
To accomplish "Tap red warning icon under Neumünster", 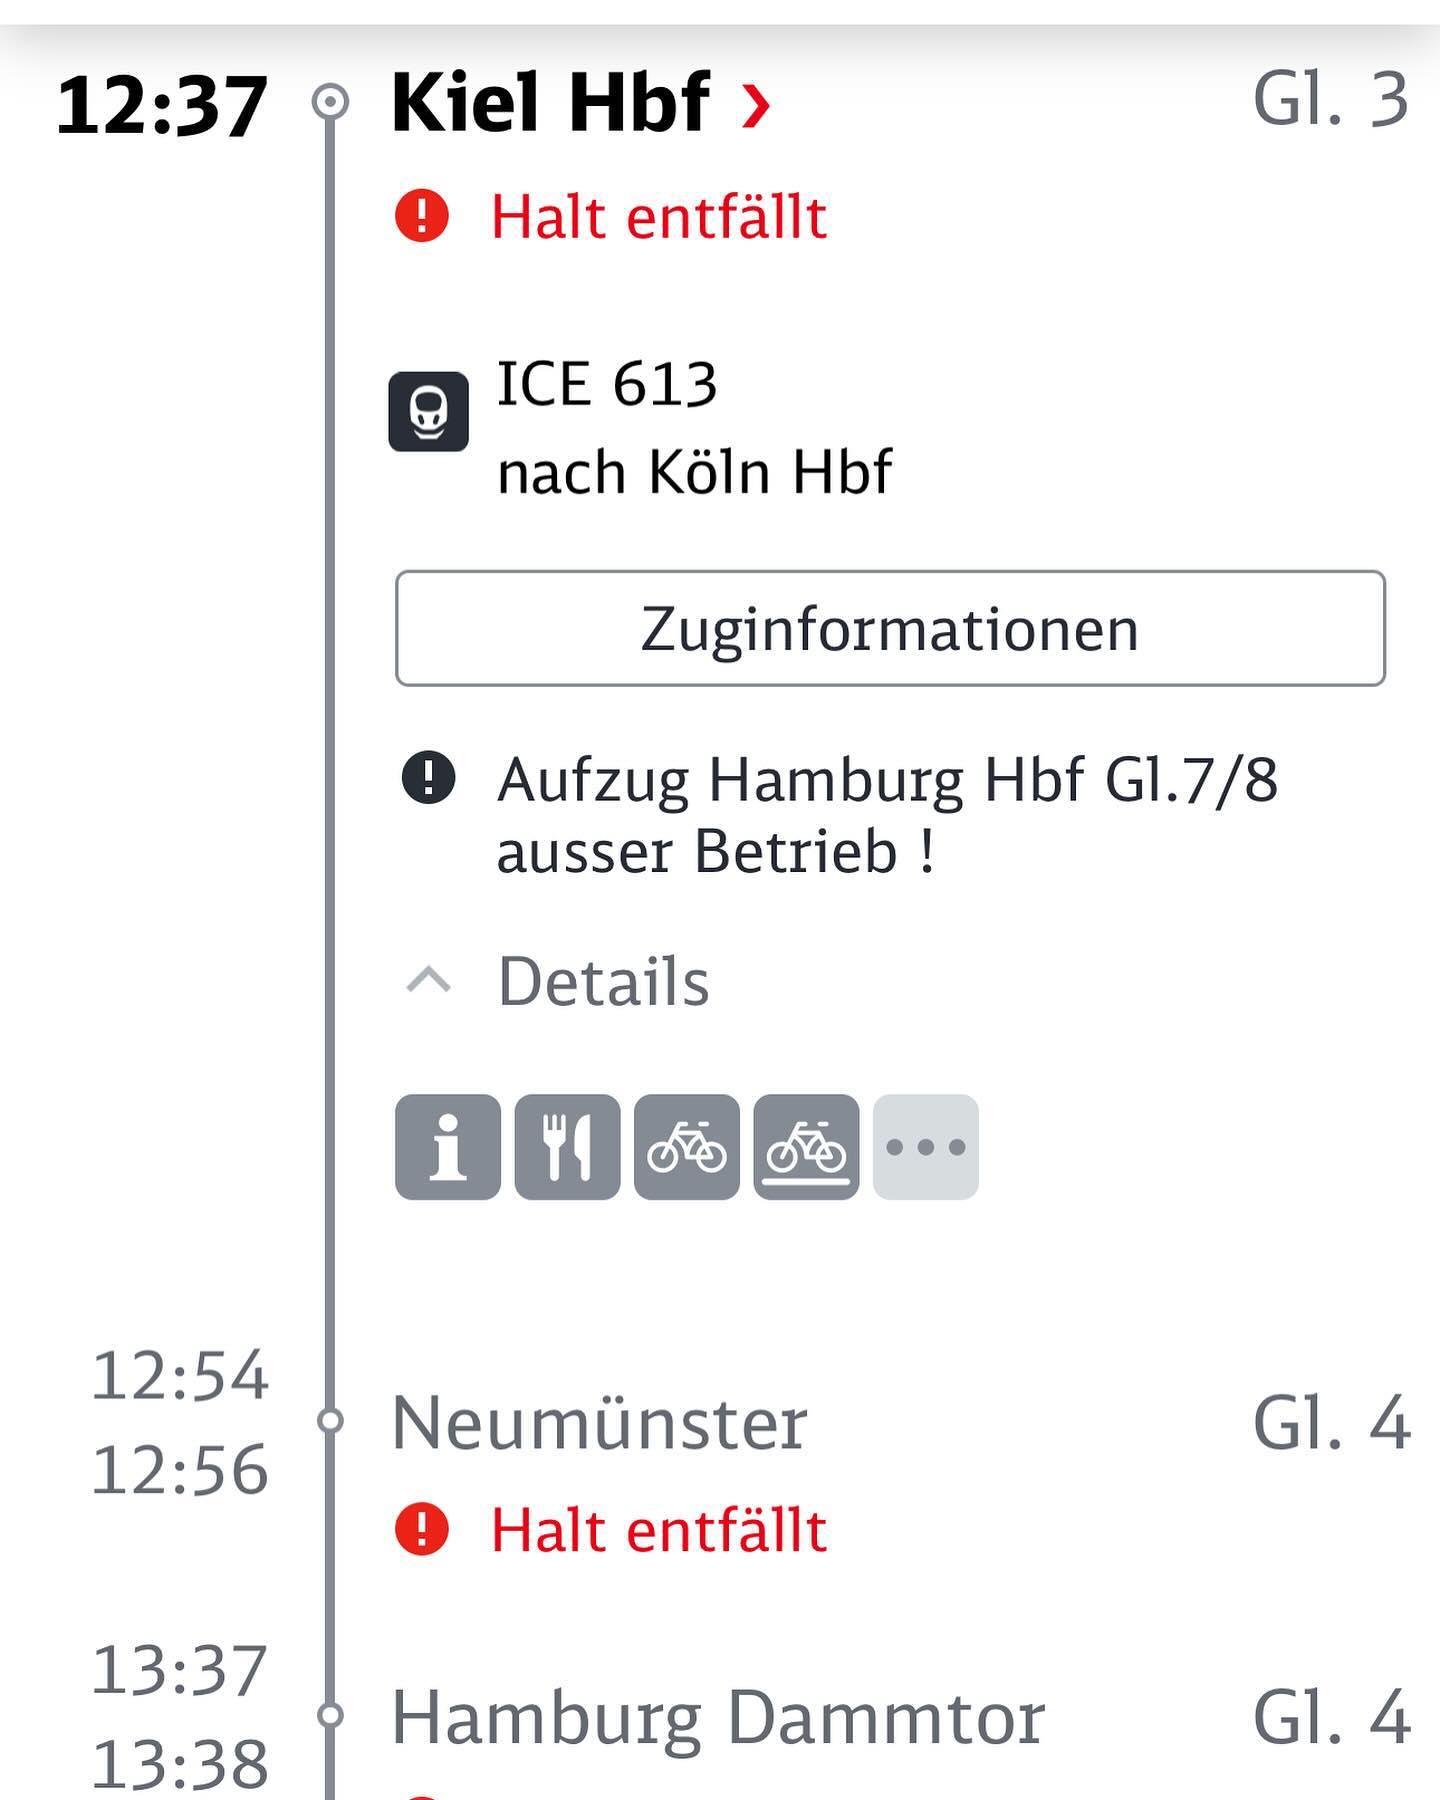I will [x=422, y=1530].
